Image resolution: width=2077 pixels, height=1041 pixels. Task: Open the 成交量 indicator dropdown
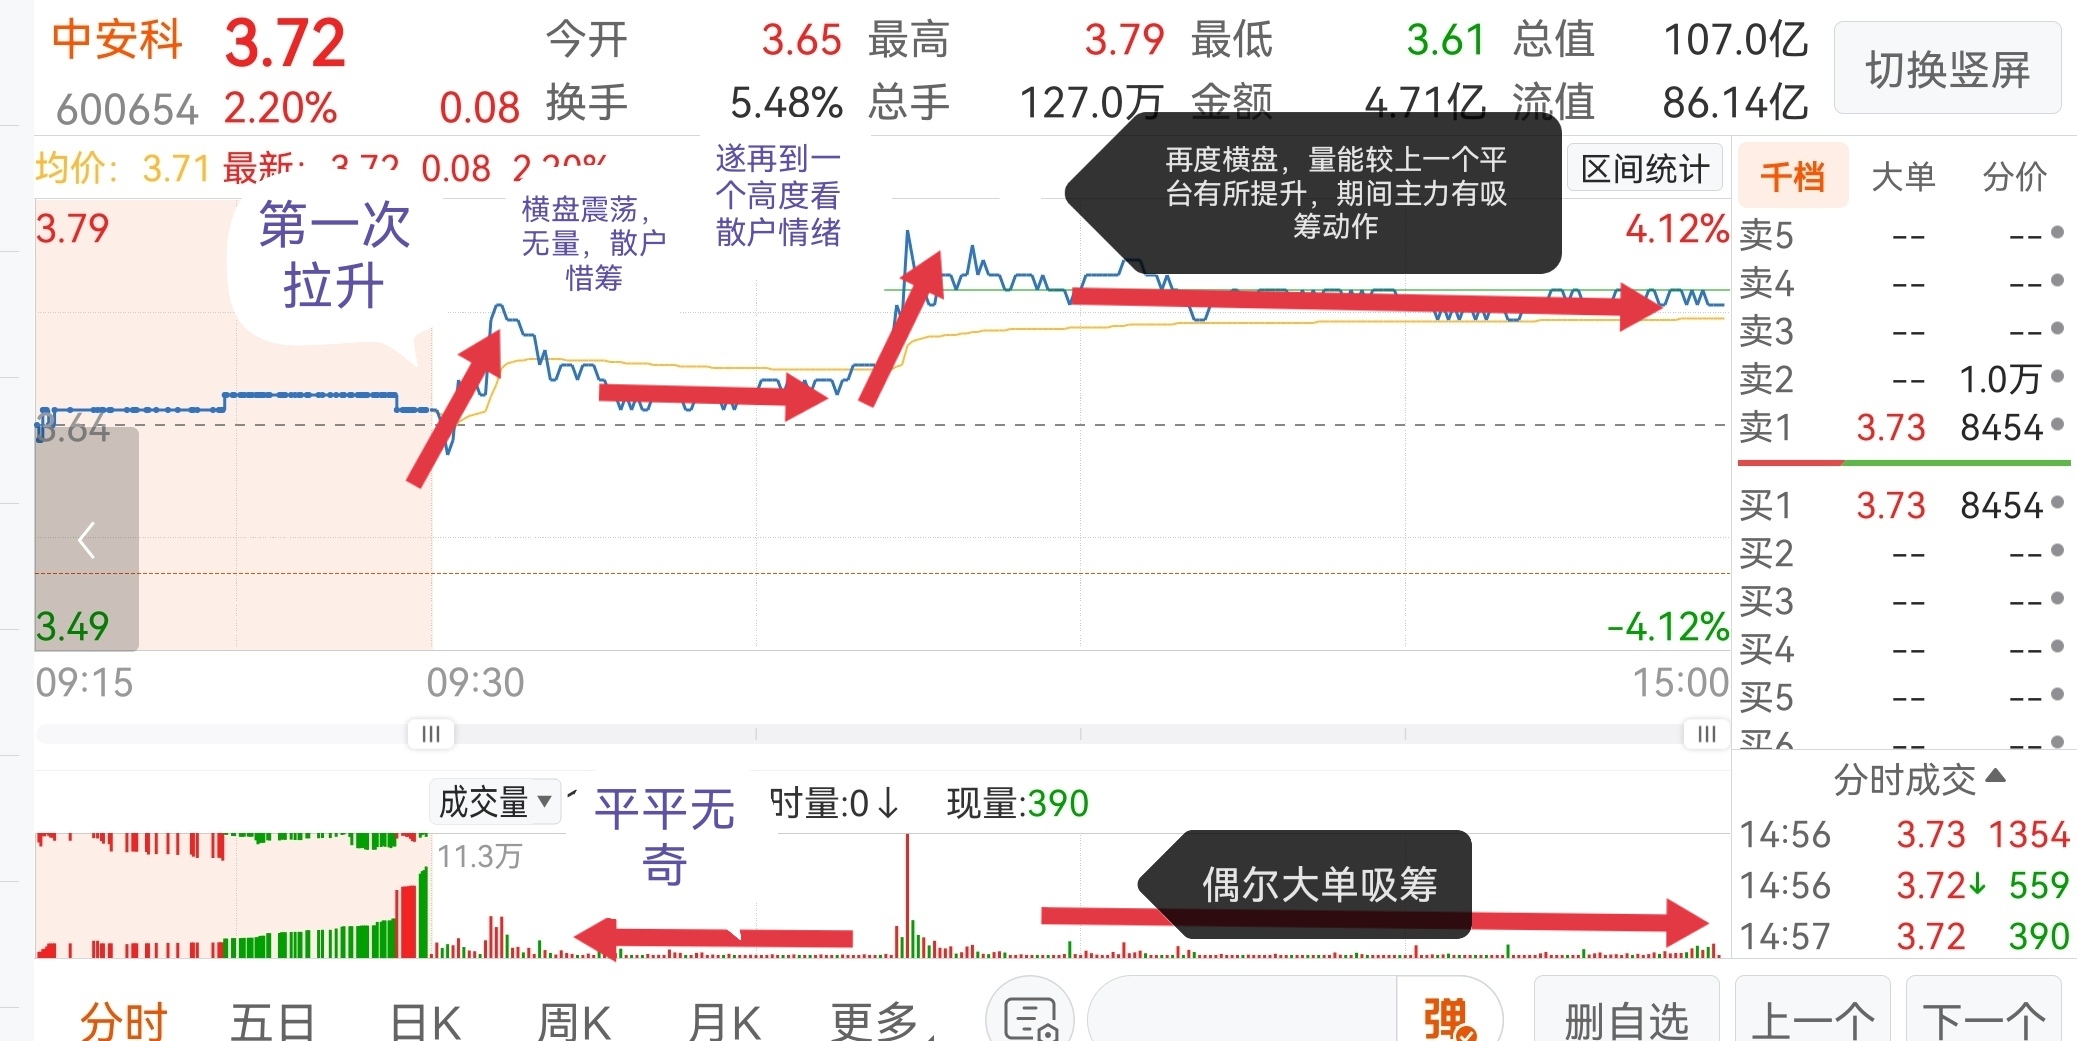pos(496,801)
